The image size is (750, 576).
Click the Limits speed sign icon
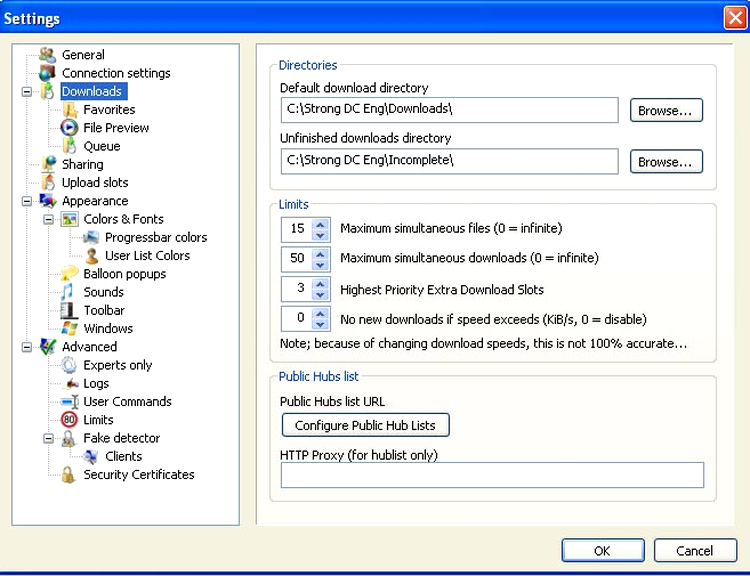coord(69,420)
